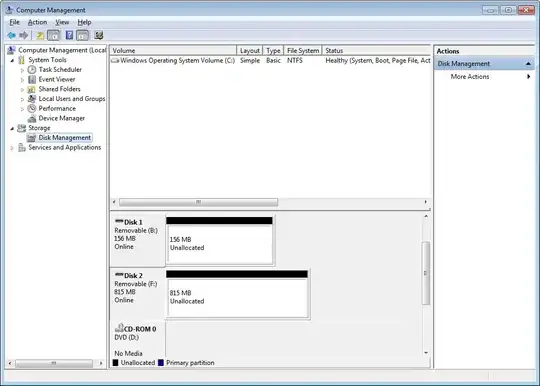Viewport: 540px width, 386px height.
Task: Expand the Services and Applications node
Action: (12, 148)
